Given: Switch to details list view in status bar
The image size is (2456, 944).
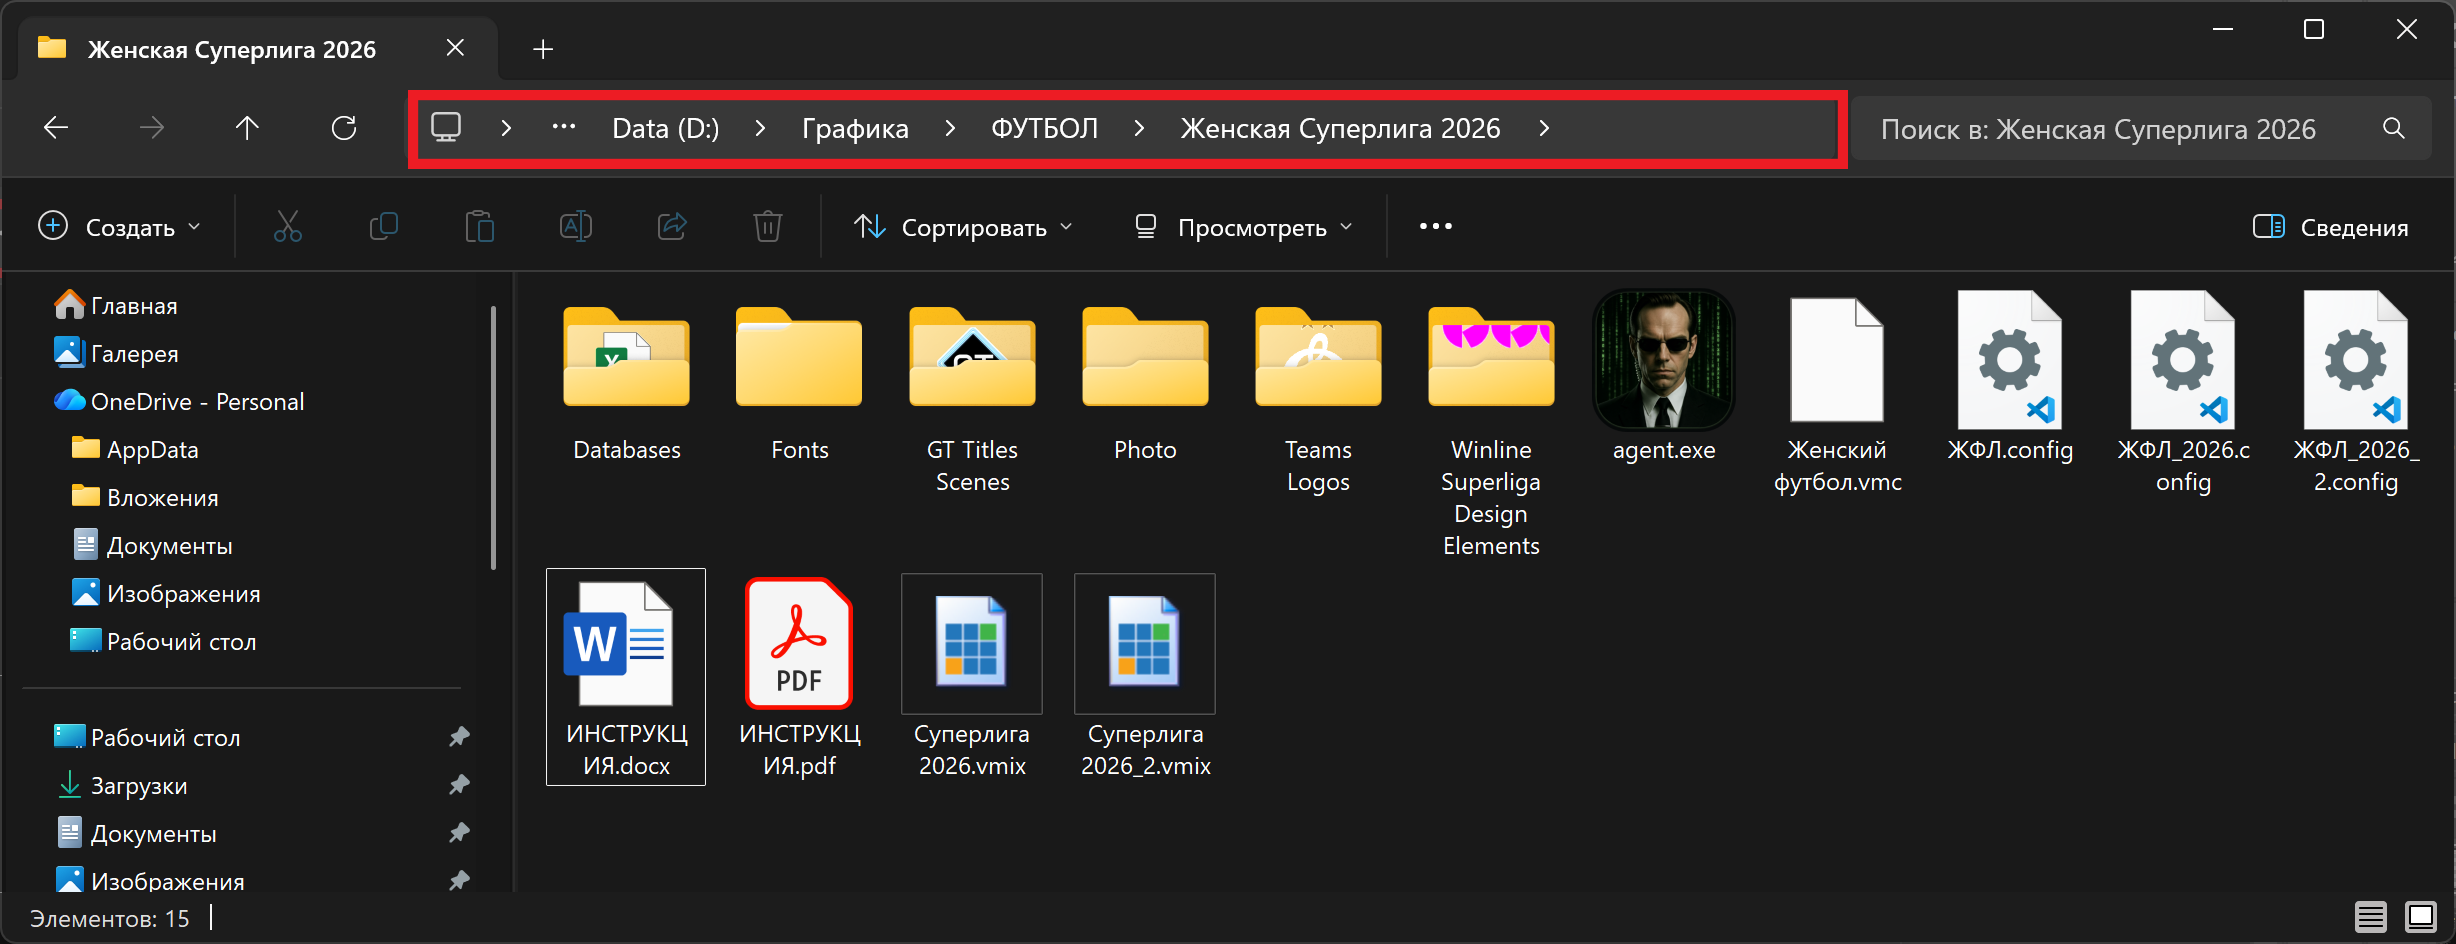Looking at the screenshot, I should (2371, 916).
